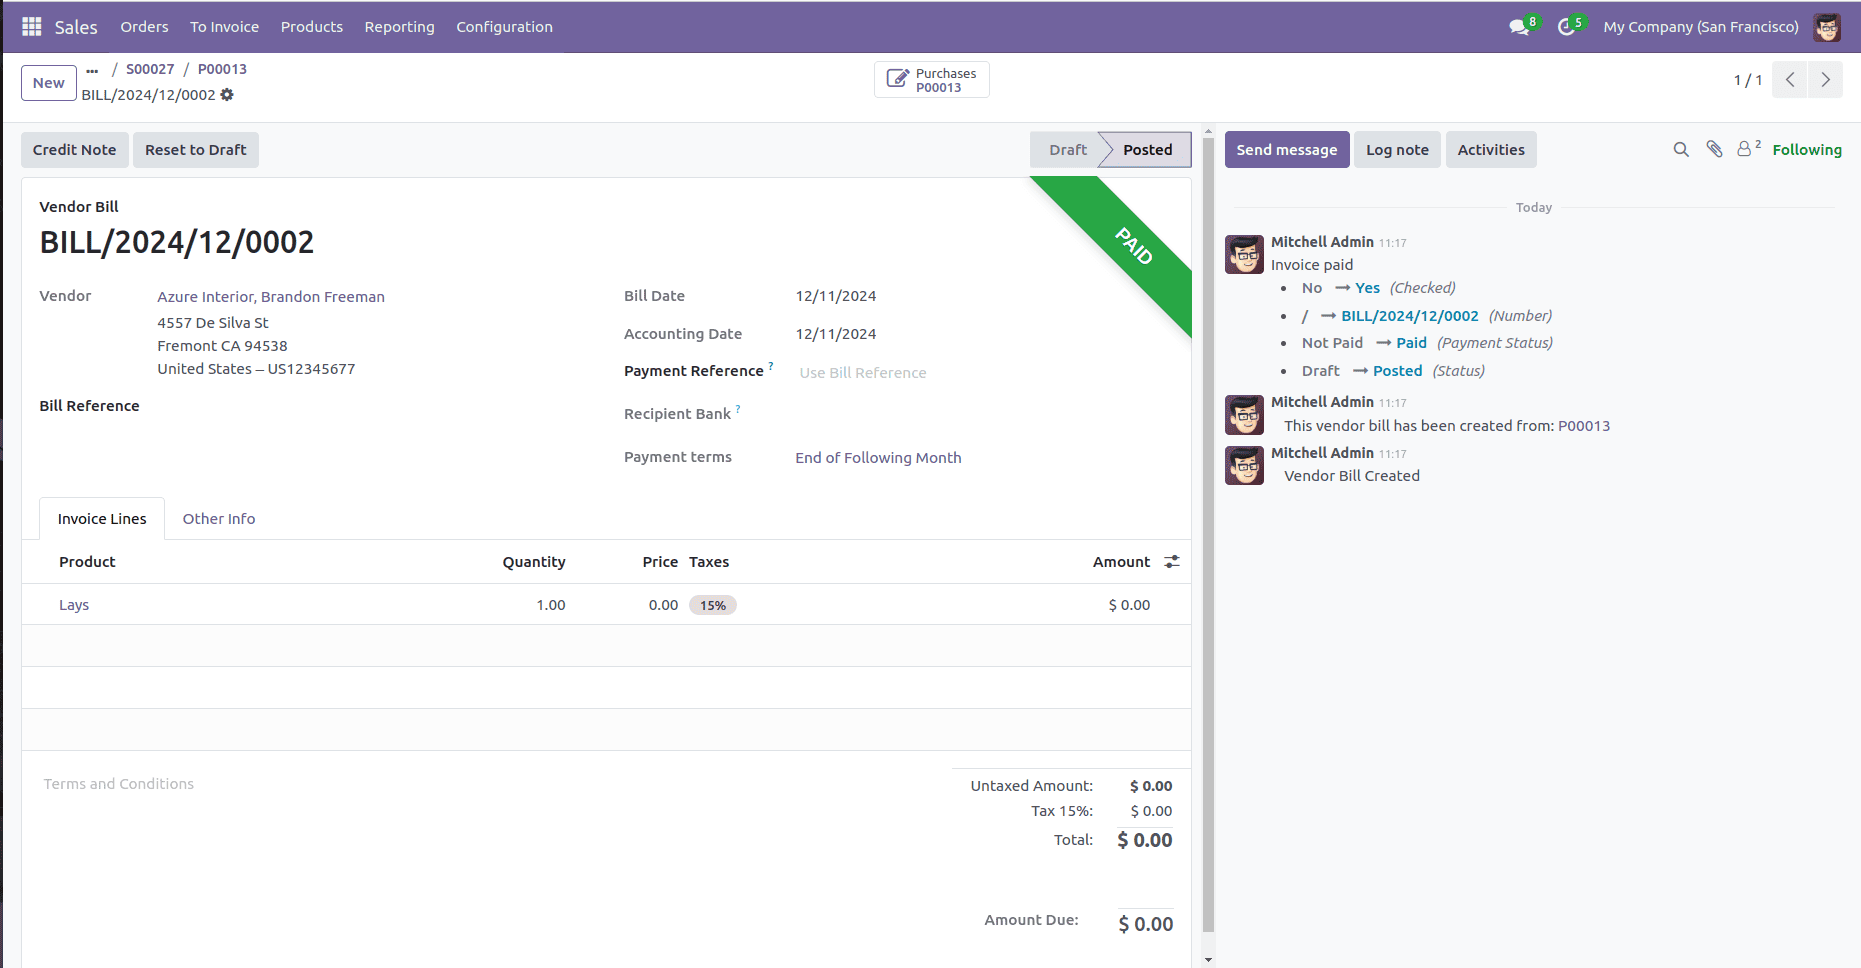
Task: Open the breadcrumb ellipsis menu
Action: 91,69
